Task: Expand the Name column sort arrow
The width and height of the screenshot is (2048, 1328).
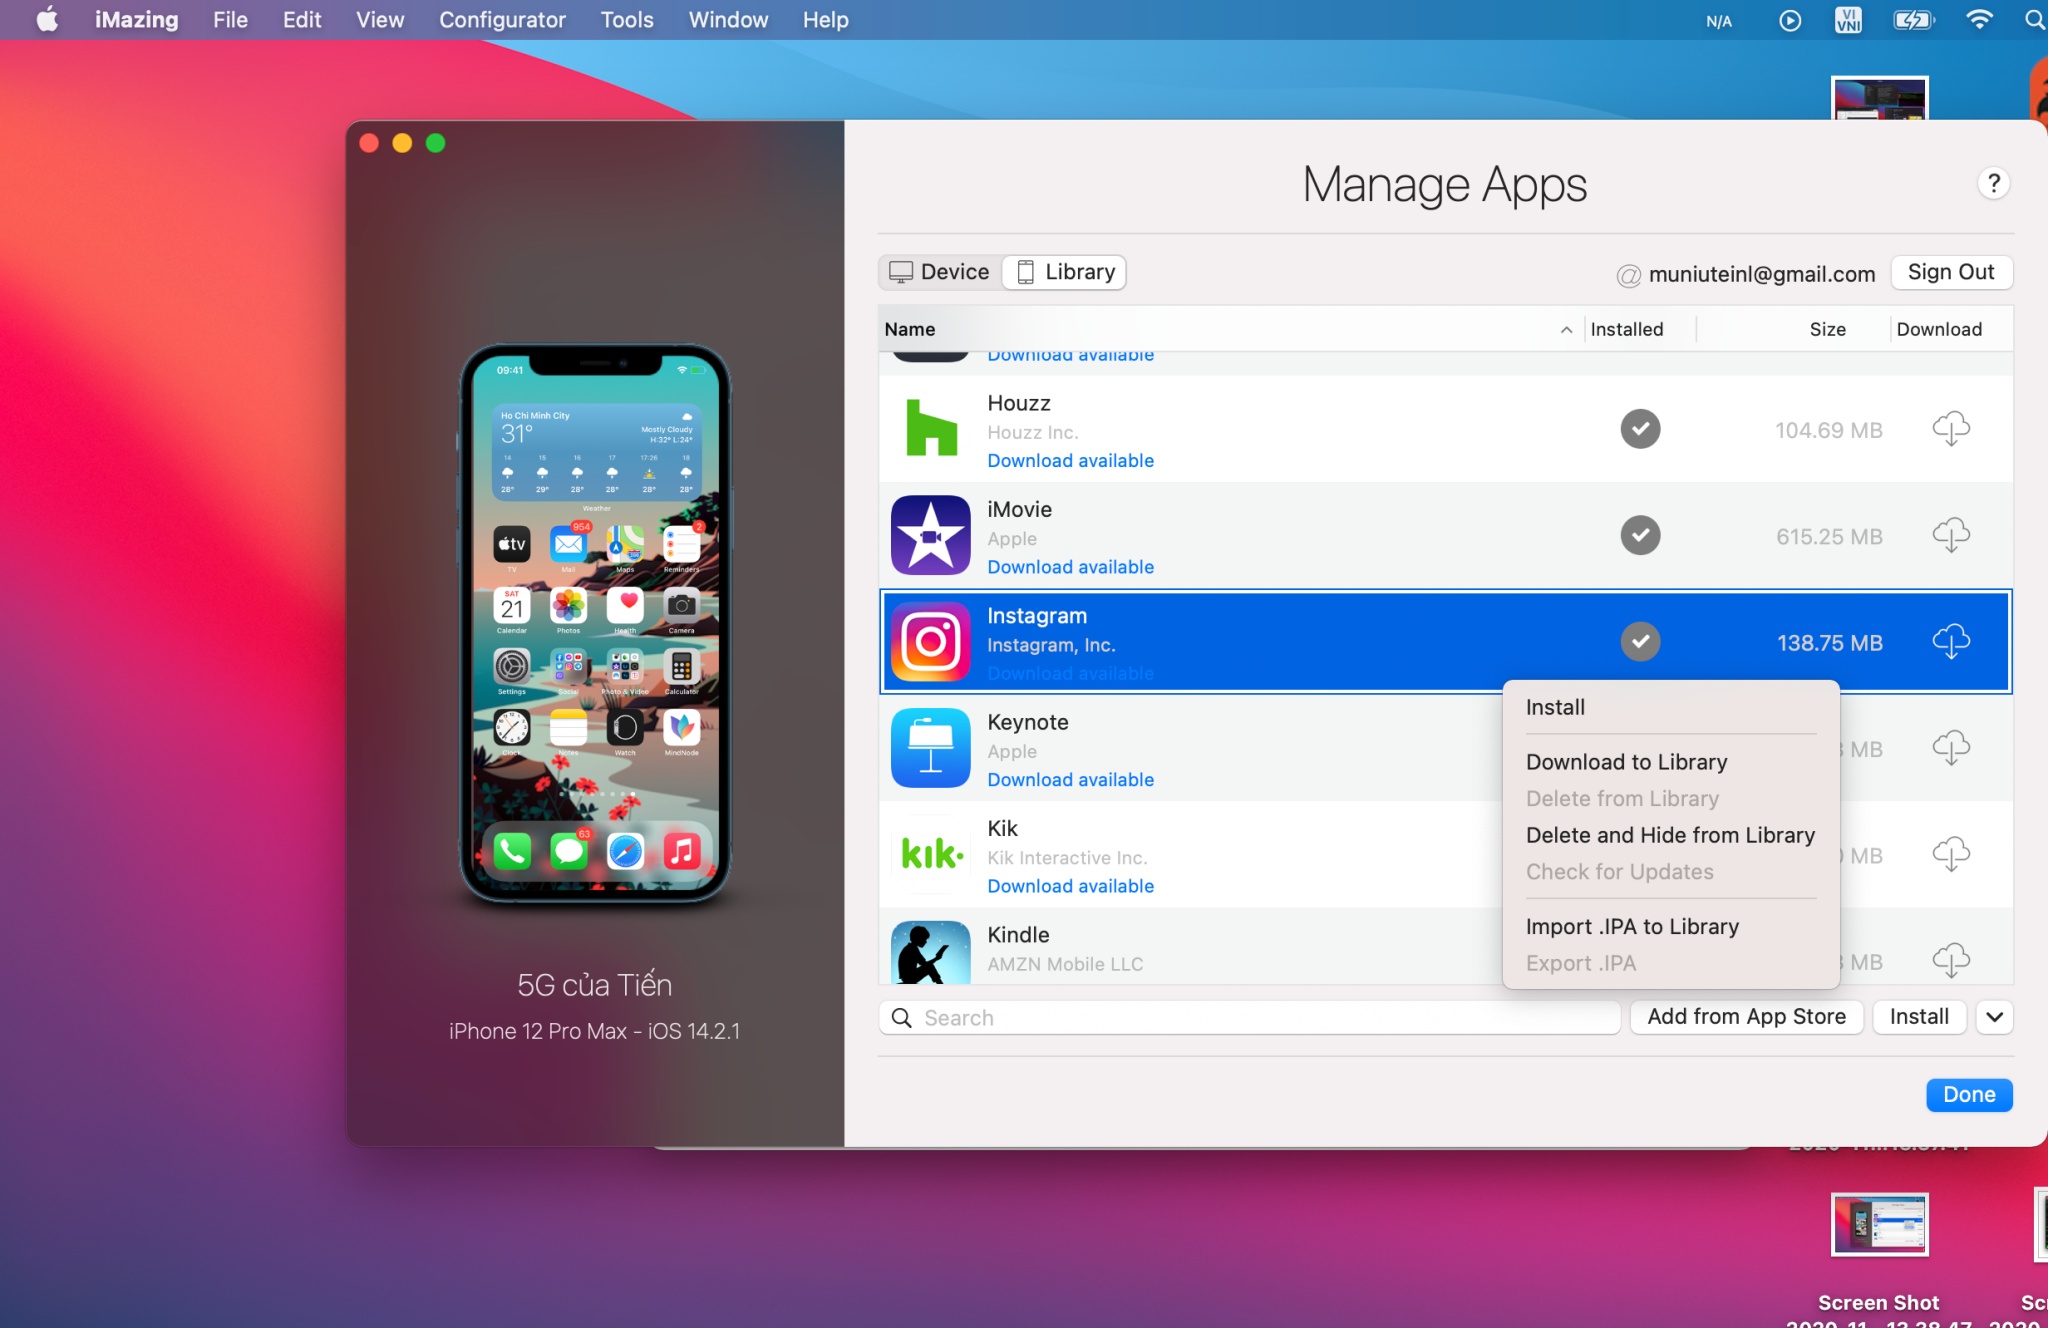Action: (x=1563, y=327)
